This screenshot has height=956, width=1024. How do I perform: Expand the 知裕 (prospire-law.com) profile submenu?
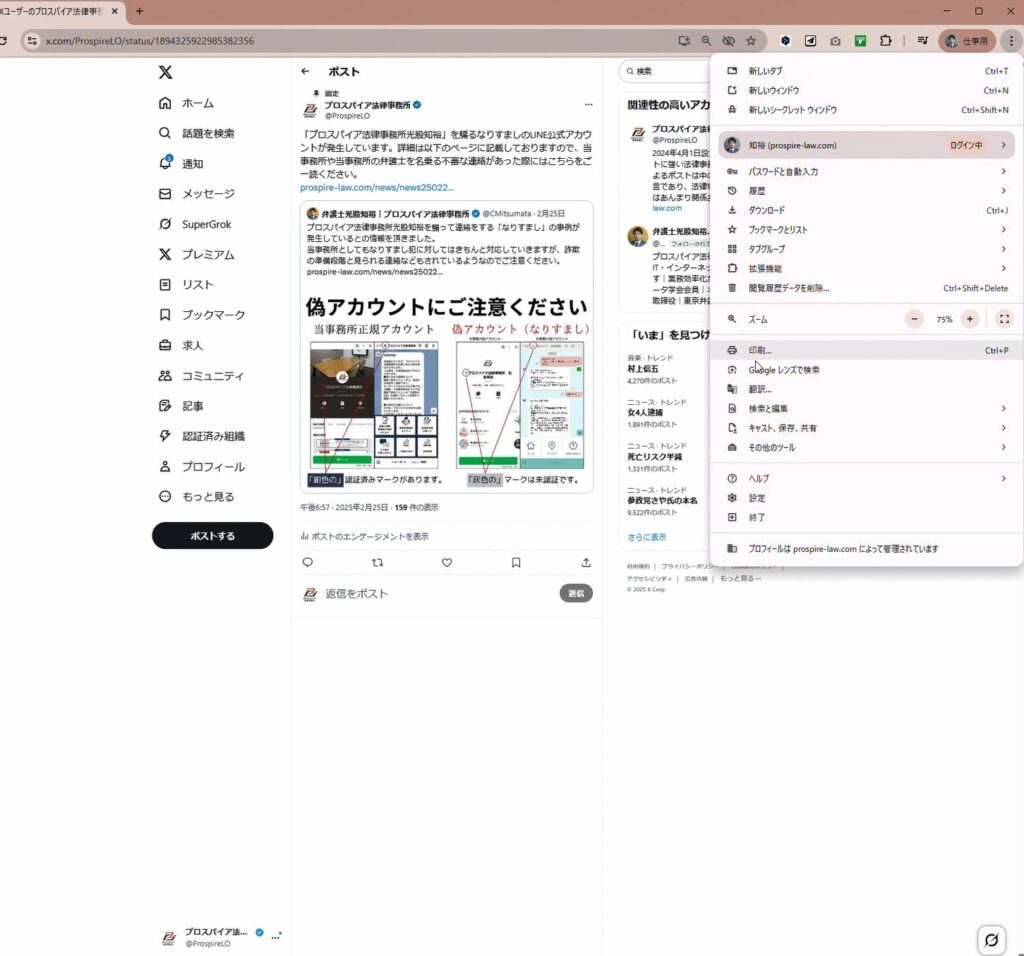866,145
